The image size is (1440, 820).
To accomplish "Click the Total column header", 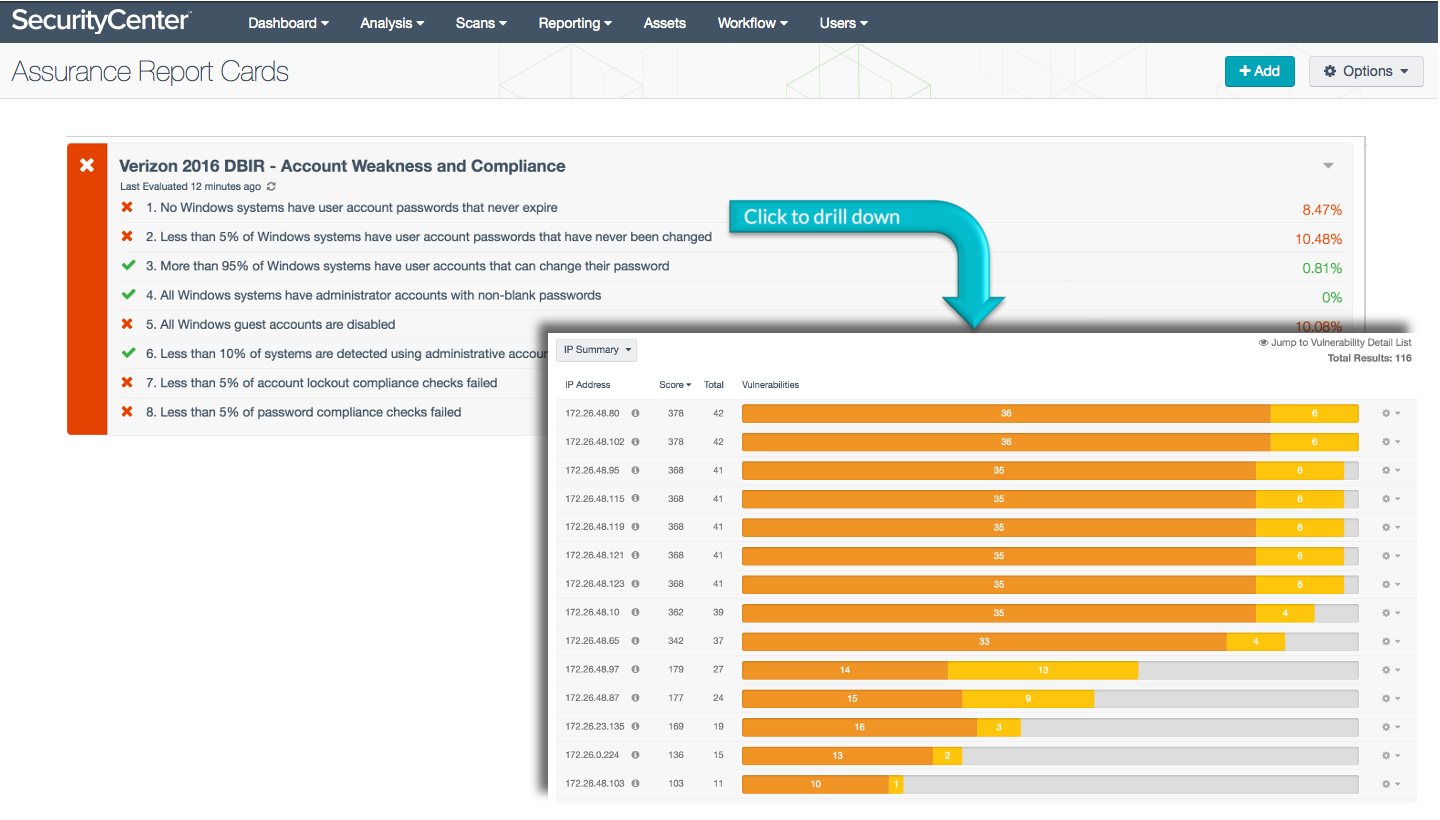I will 714,385.
